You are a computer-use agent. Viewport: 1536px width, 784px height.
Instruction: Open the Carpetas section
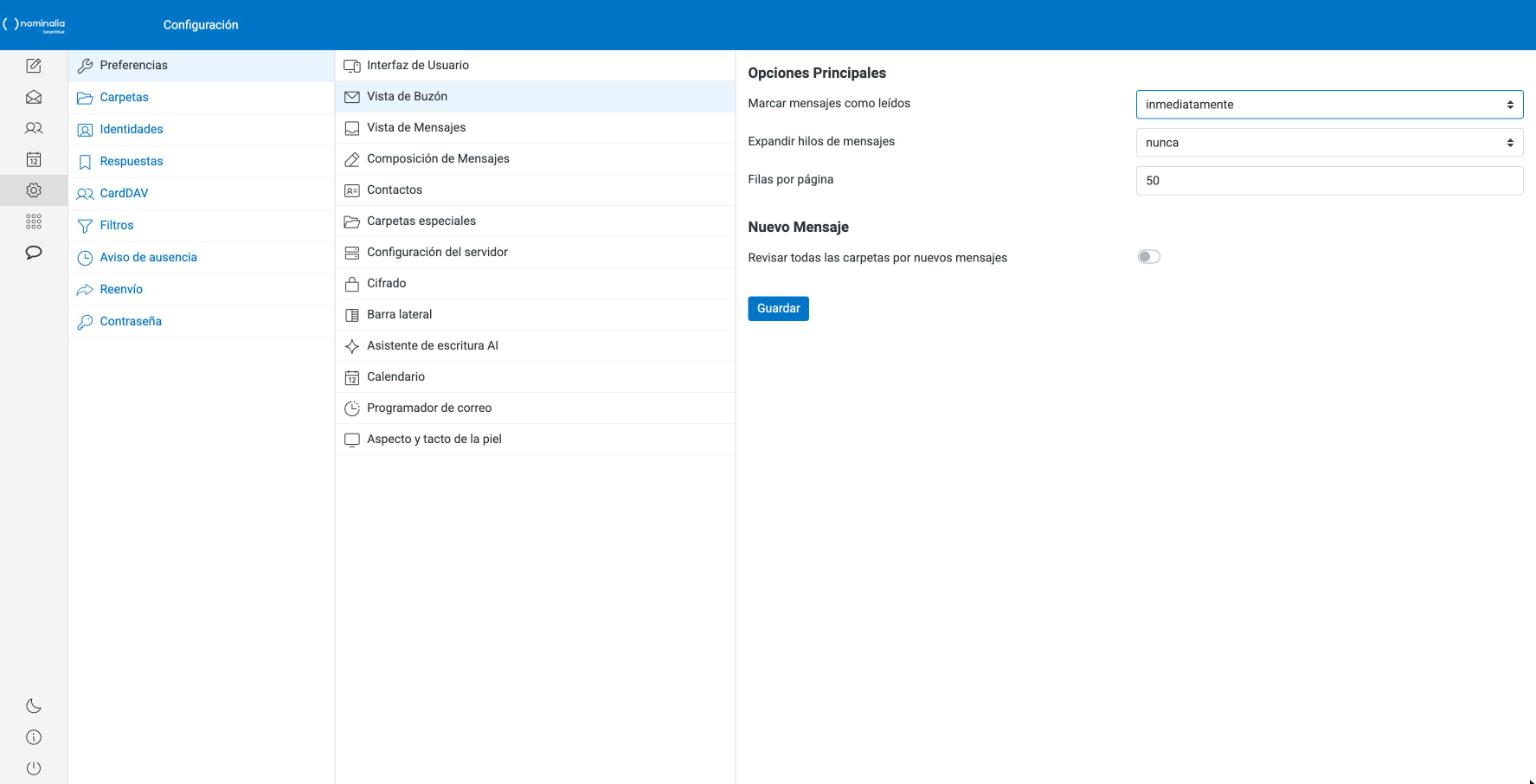(x=201, y=97)
